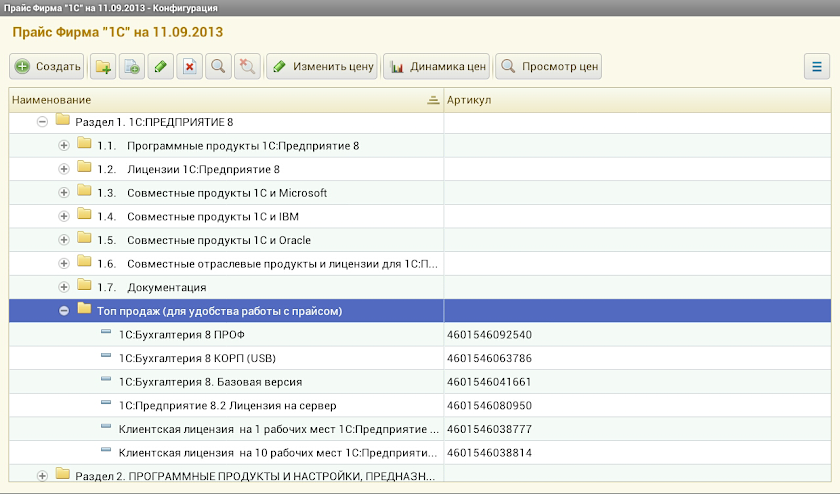The height and width of the screenshot is (494, 840).
Task: Click folder icon of Раздел 1 row
Action: 63,120
